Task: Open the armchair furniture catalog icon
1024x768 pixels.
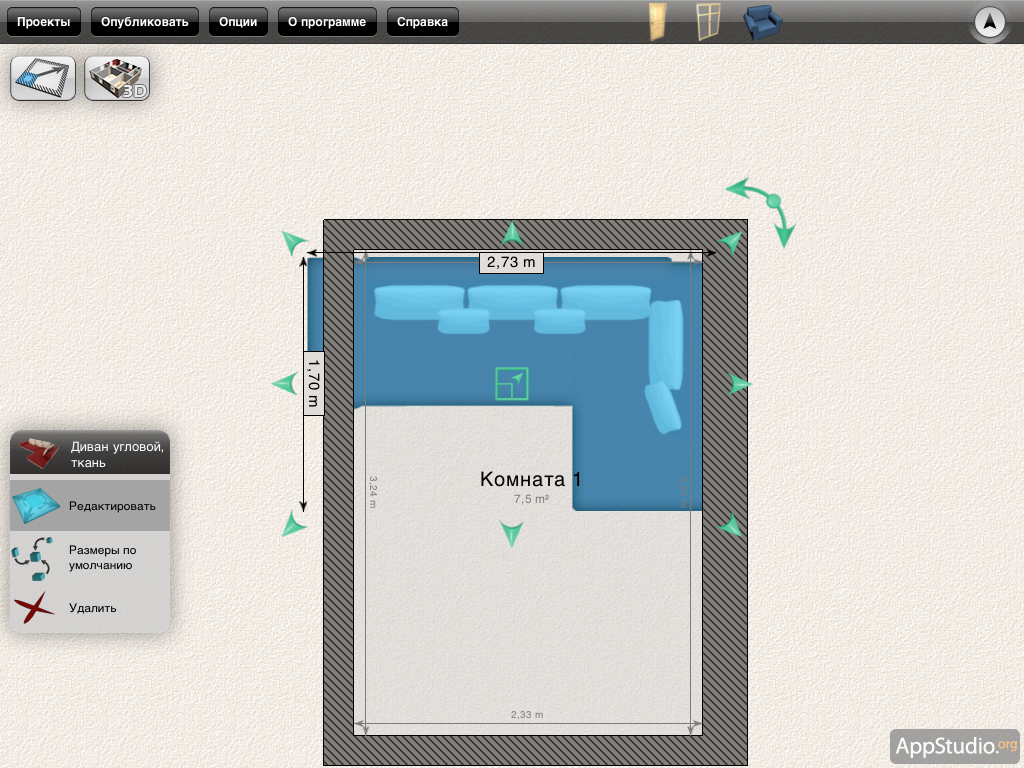Action: point(763,22)
